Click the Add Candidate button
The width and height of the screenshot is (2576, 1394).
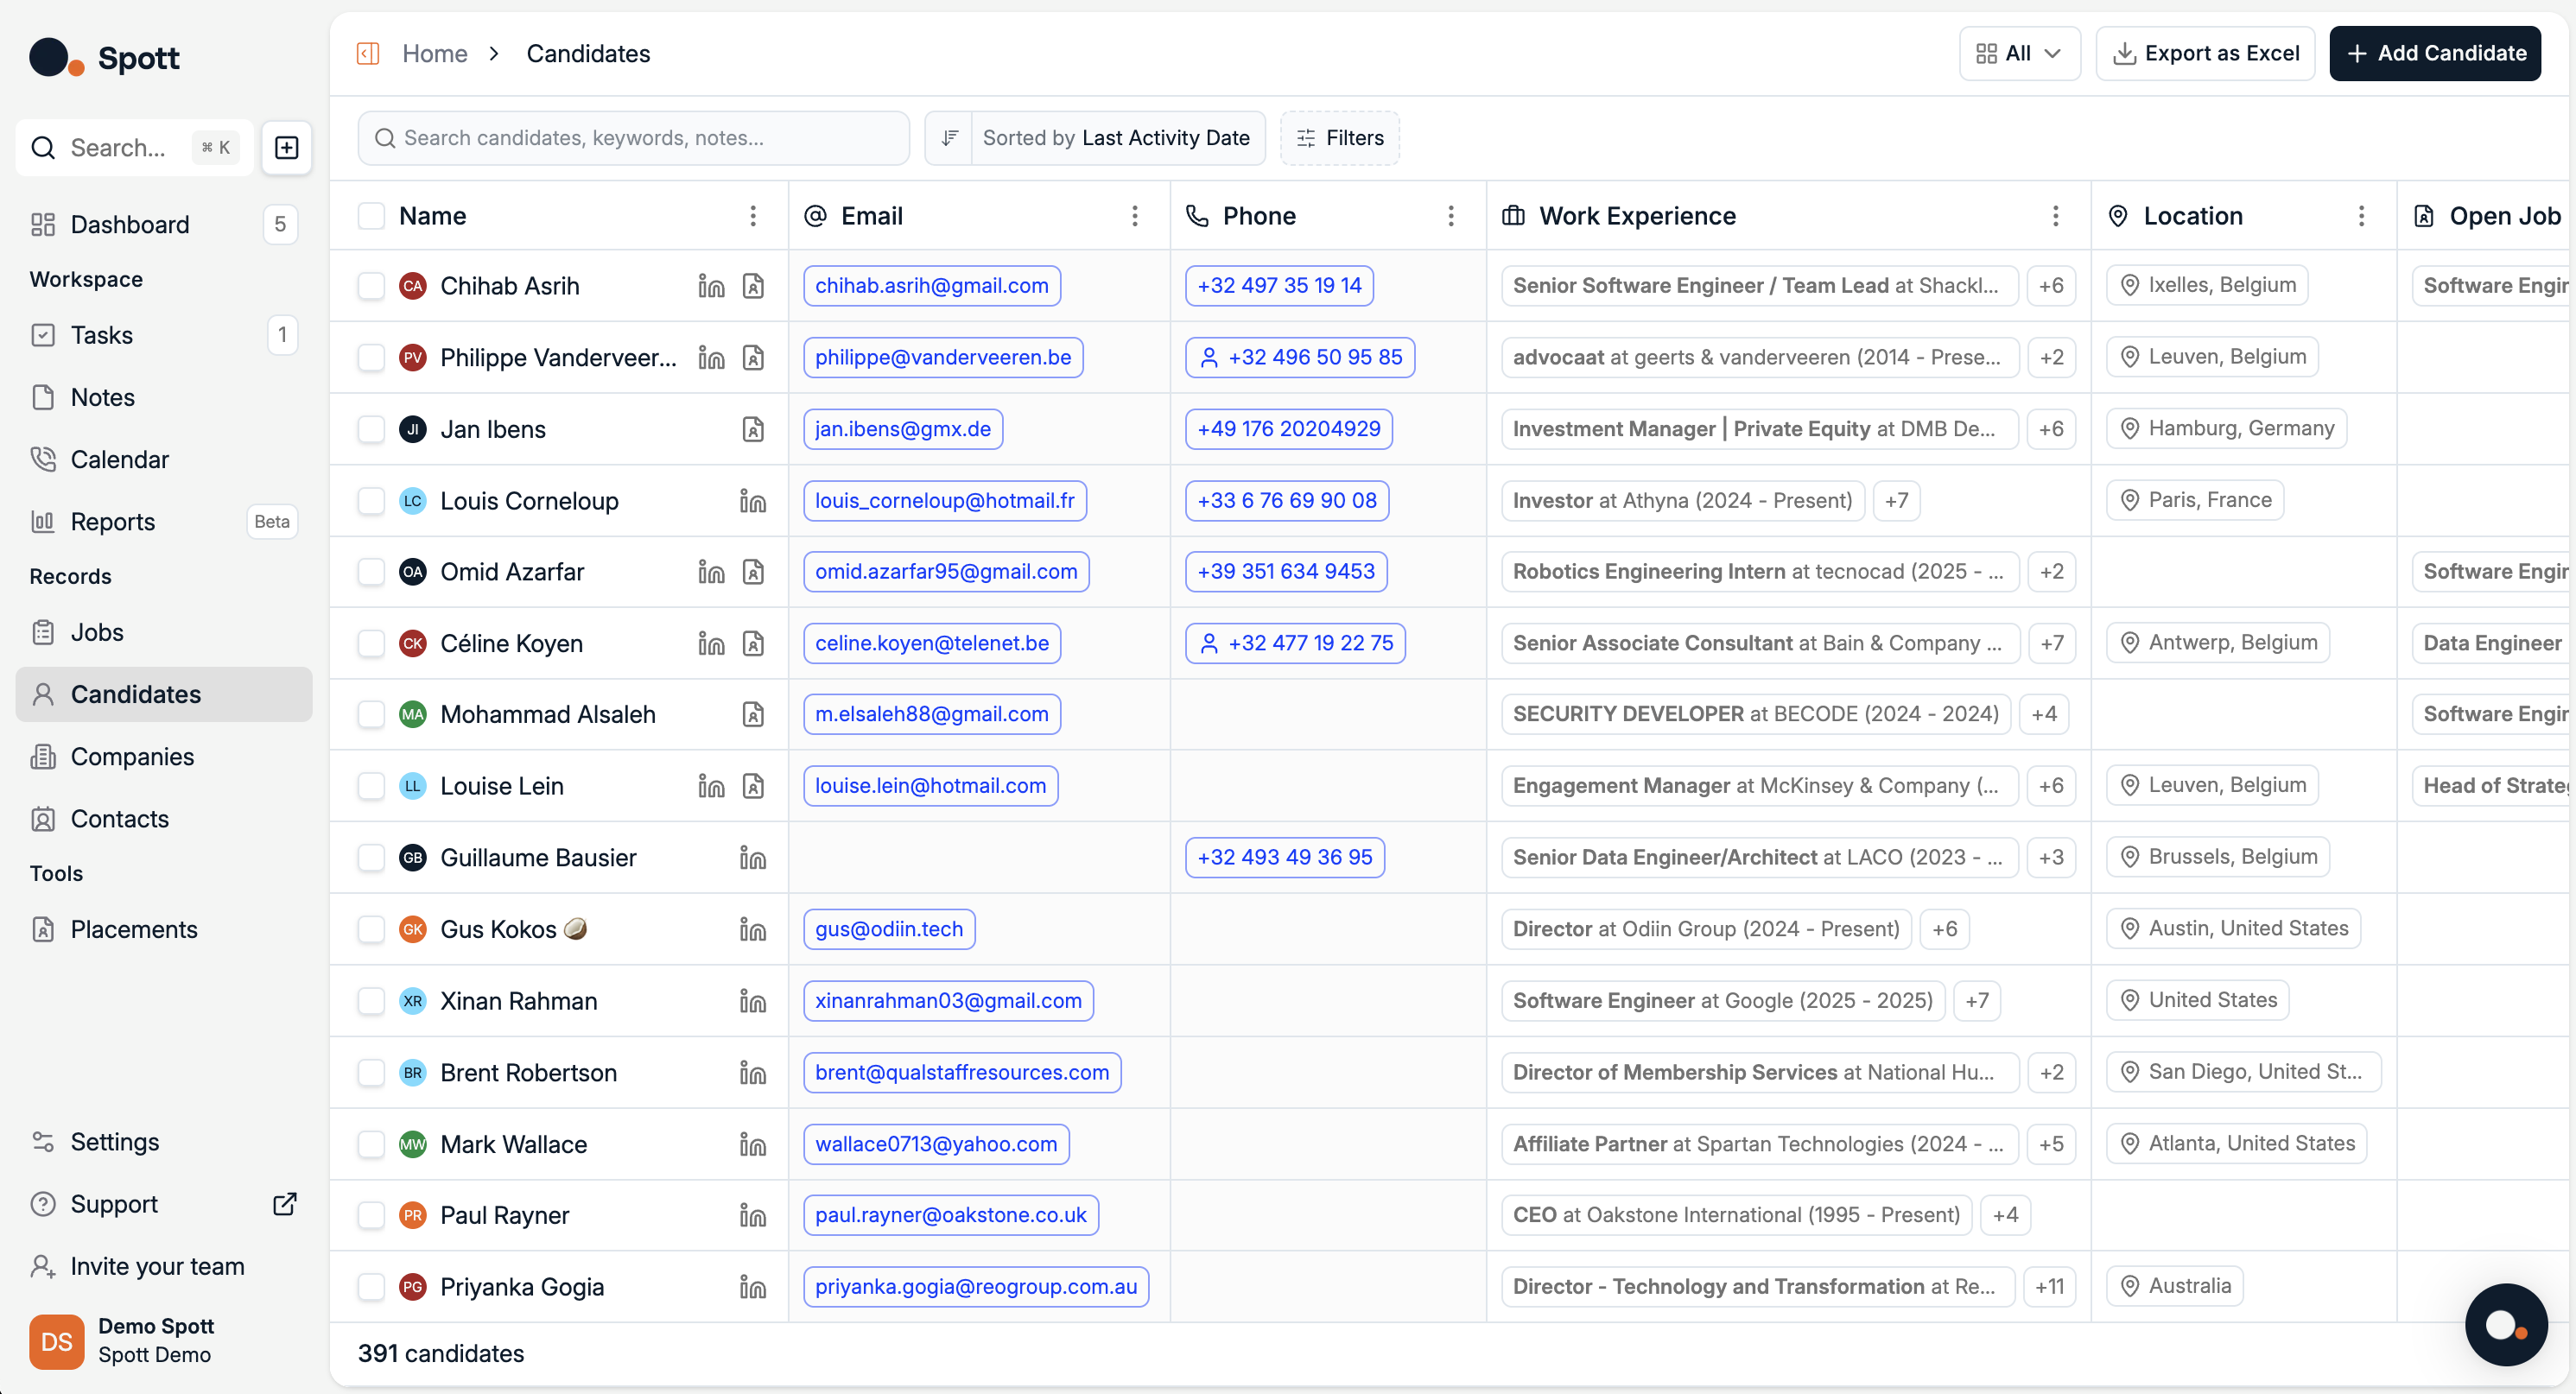2435,53
